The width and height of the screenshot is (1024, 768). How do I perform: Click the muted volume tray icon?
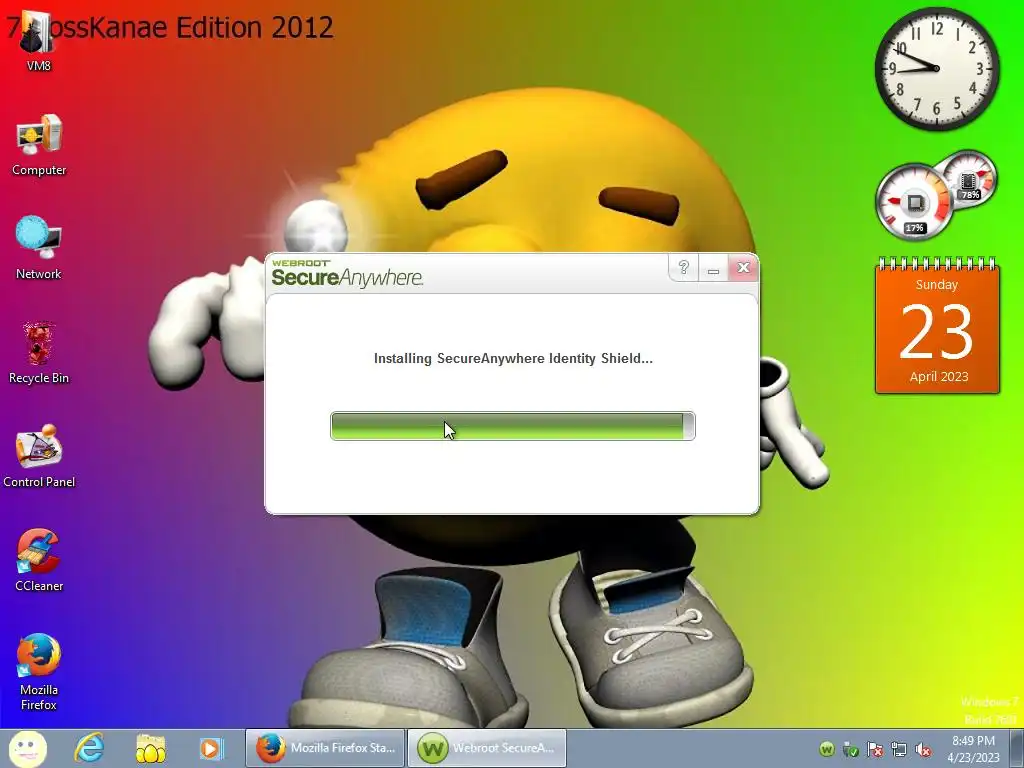[923, 749]
